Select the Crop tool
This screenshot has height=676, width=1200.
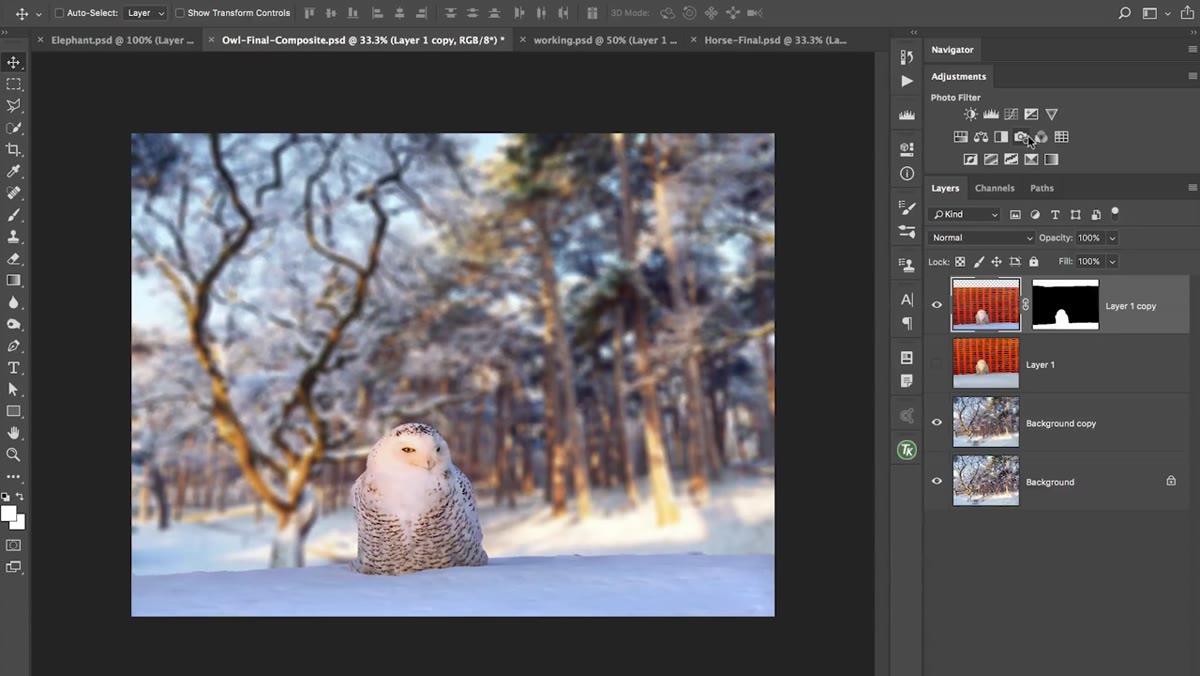click(14, 150)
